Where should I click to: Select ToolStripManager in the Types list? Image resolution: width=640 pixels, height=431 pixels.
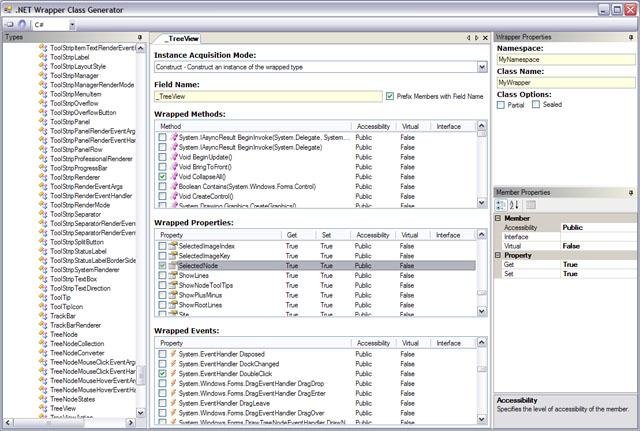click(x=75, y=76)
